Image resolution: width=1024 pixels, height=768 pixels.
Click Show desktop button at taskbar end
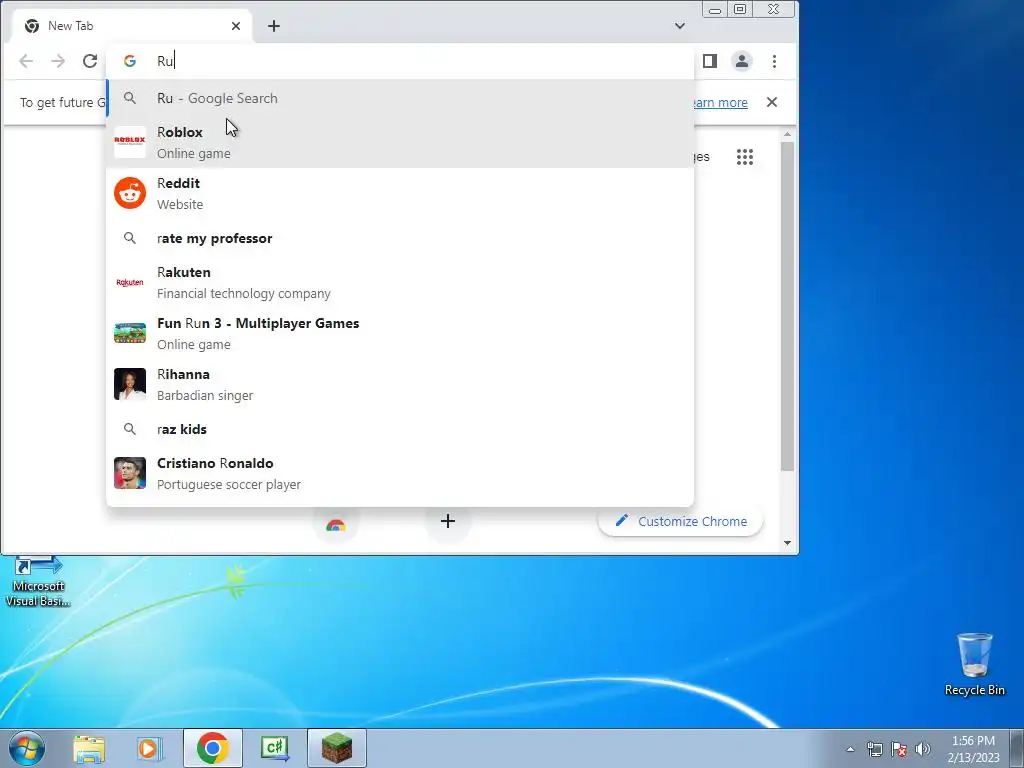click(x=1017, y=748)
